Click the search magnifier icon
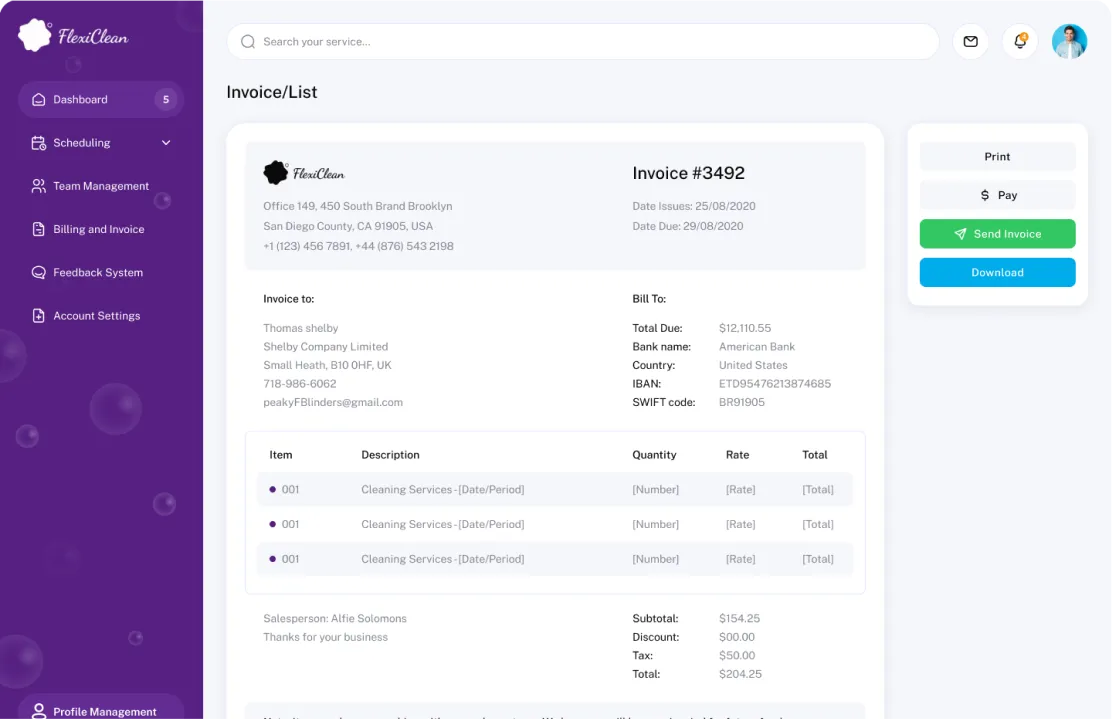The width and height of the screenshot is (1112, 719). pyautogui.click(x=247, y=42)
